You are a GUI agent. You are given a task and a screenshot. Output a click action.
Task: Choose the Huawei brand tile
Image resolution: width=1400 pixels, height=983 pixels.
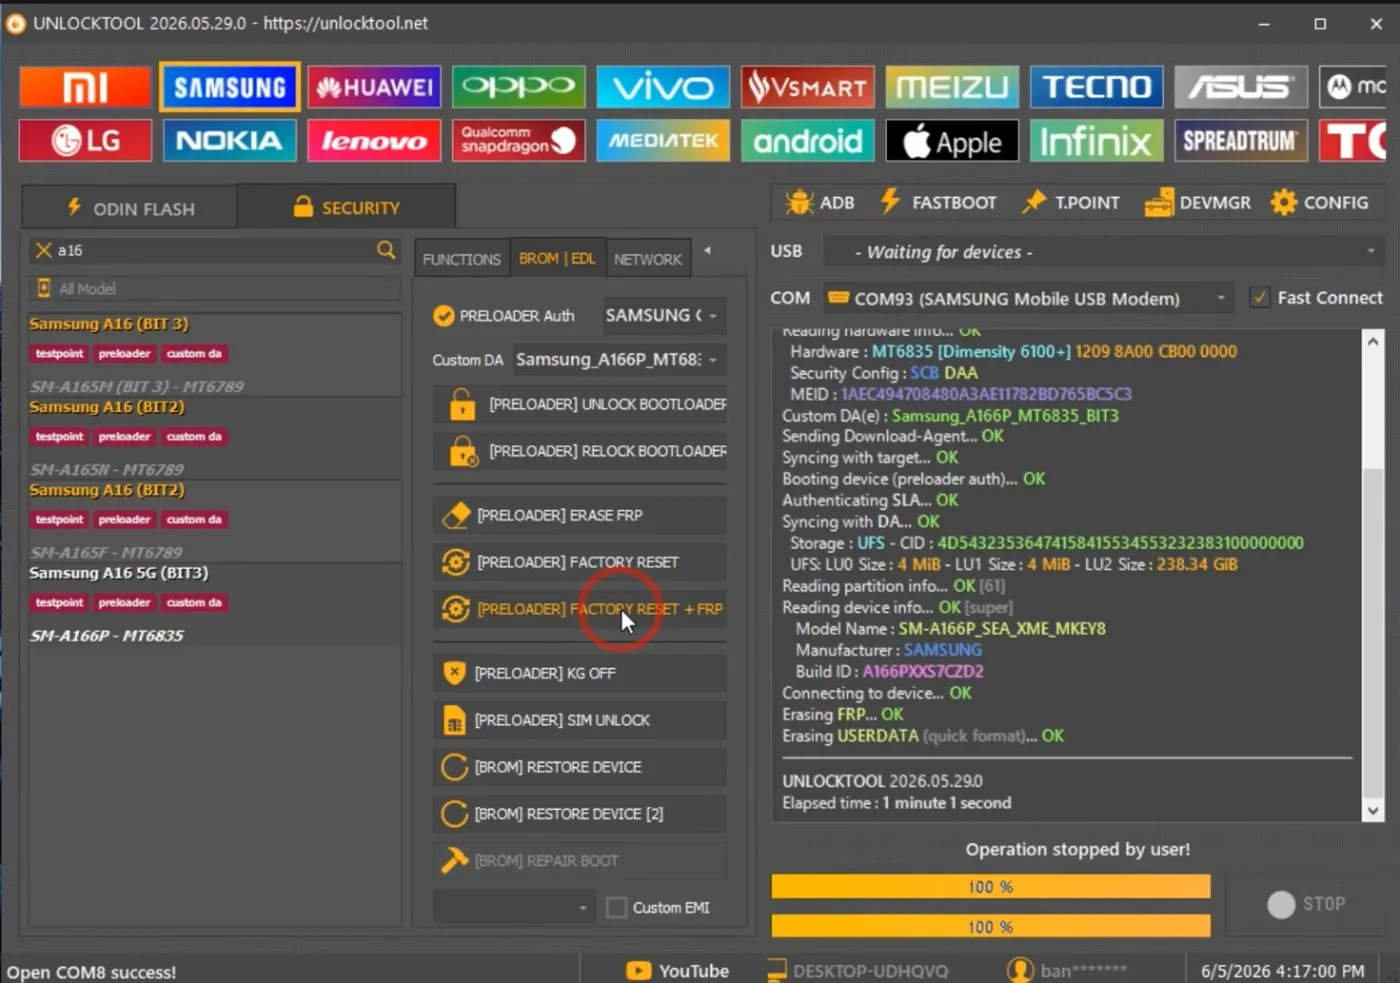coord(374,87)
